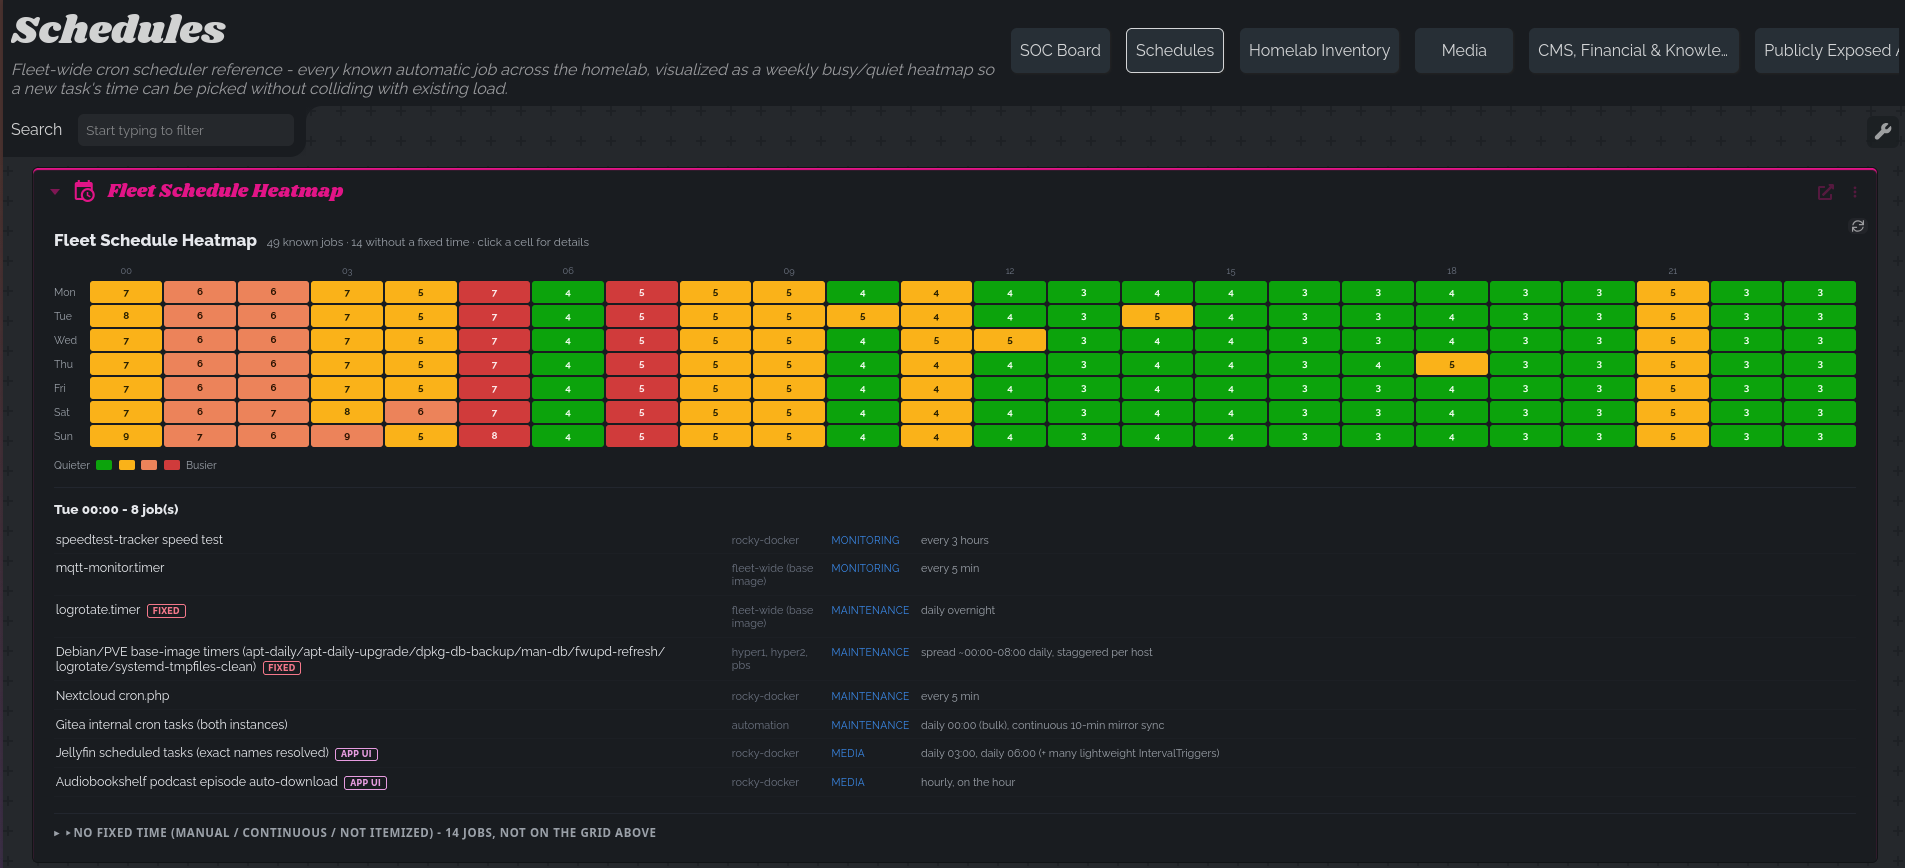Viewport: 1905px width, 868px height.
Task: Click the Mon 21:00 yellow cell showing 5
Action: point(1673,292)
